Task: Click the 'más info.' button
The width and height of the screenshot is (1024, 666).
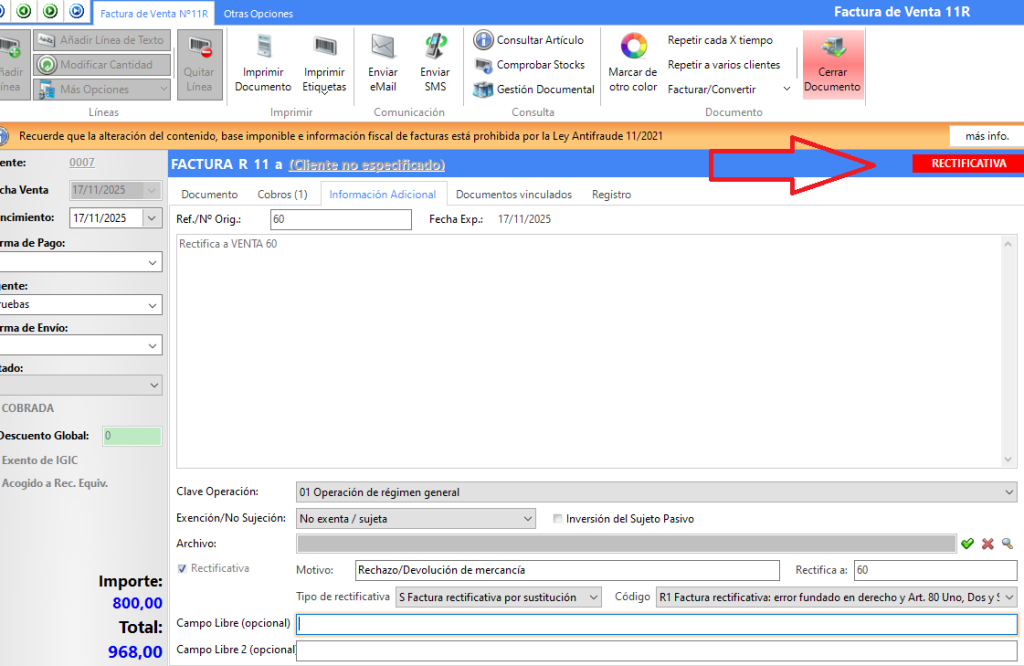Action: pyautogui.click(x=986, y=136)
